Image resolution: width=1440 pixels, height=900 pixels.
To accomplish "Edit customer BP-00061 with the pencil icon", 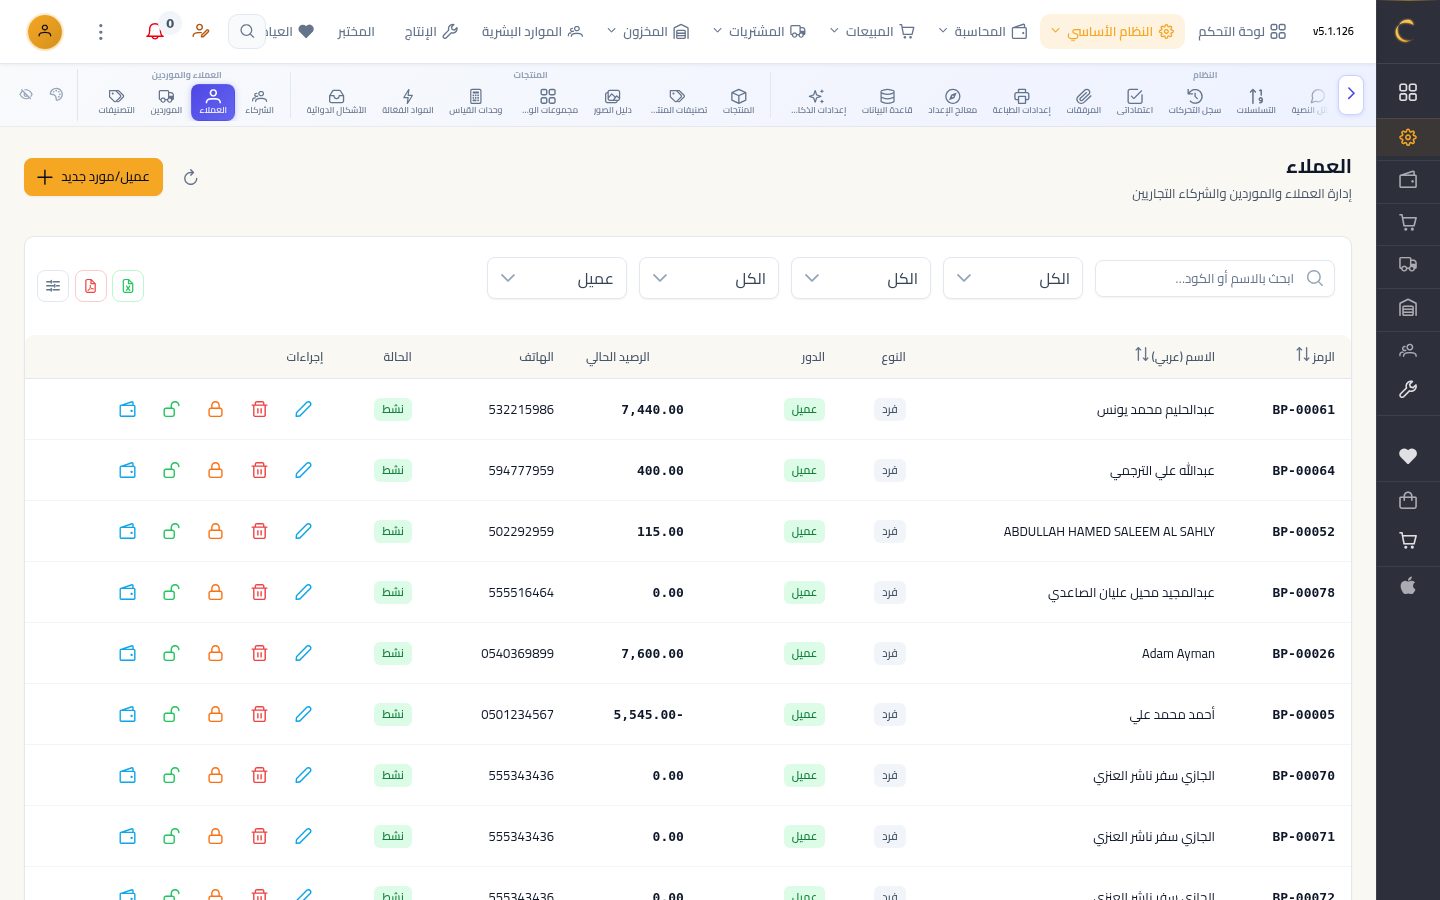I will (303, 409).
